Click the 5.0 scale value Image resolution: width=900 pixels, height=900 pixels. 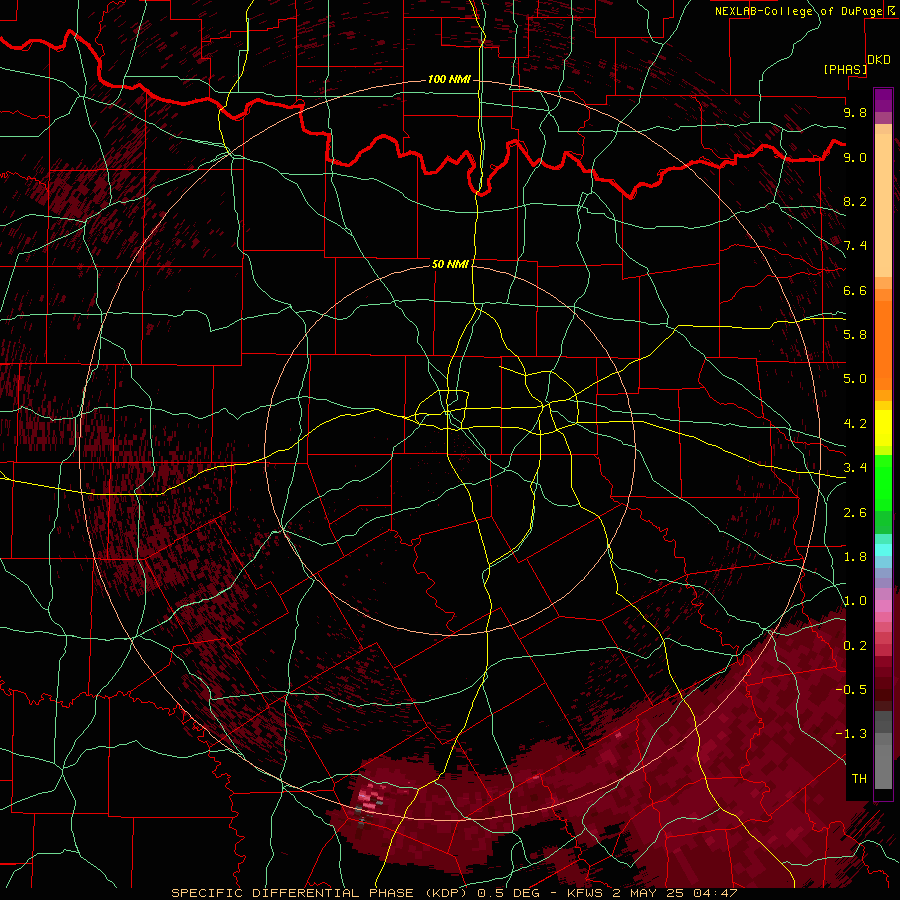point(855,379)
